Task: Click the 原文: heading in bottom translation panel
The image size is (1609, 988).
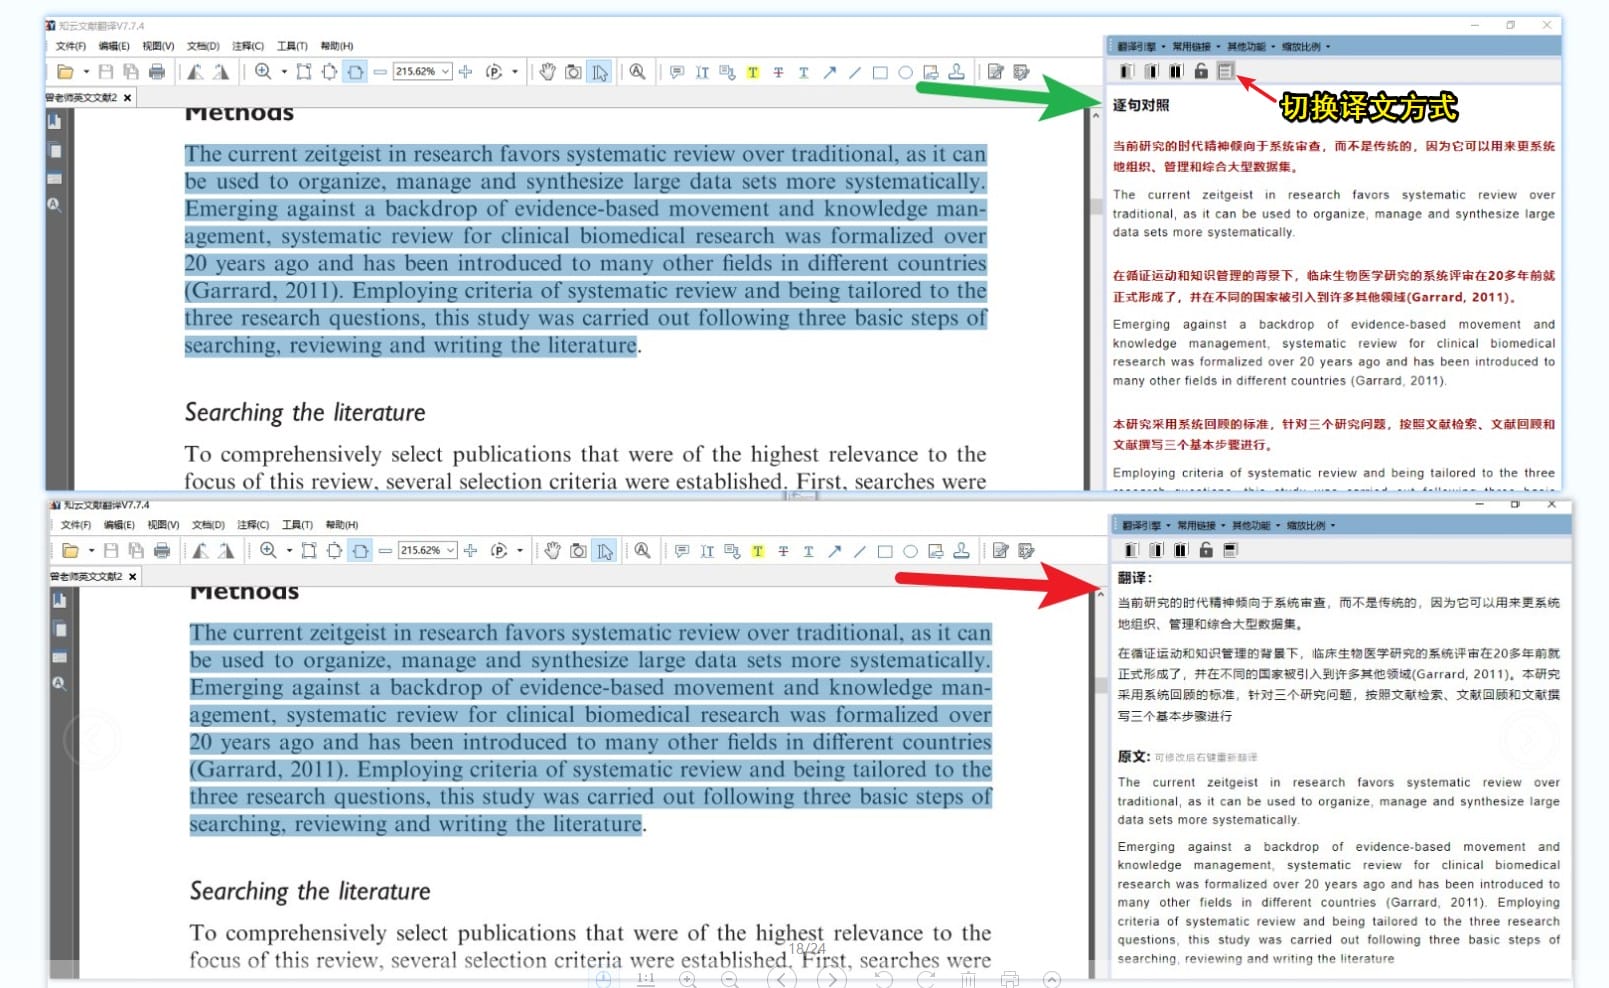Action: tap(1134, 757)
